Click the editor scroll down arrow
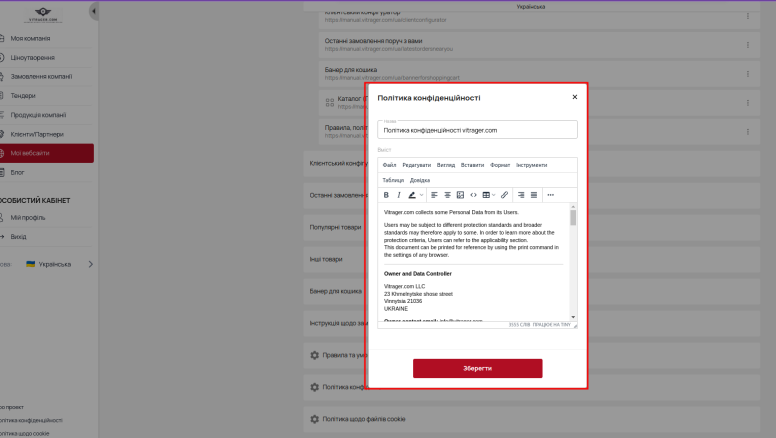The height and width of the screenshot is (438, 776). 573,317
